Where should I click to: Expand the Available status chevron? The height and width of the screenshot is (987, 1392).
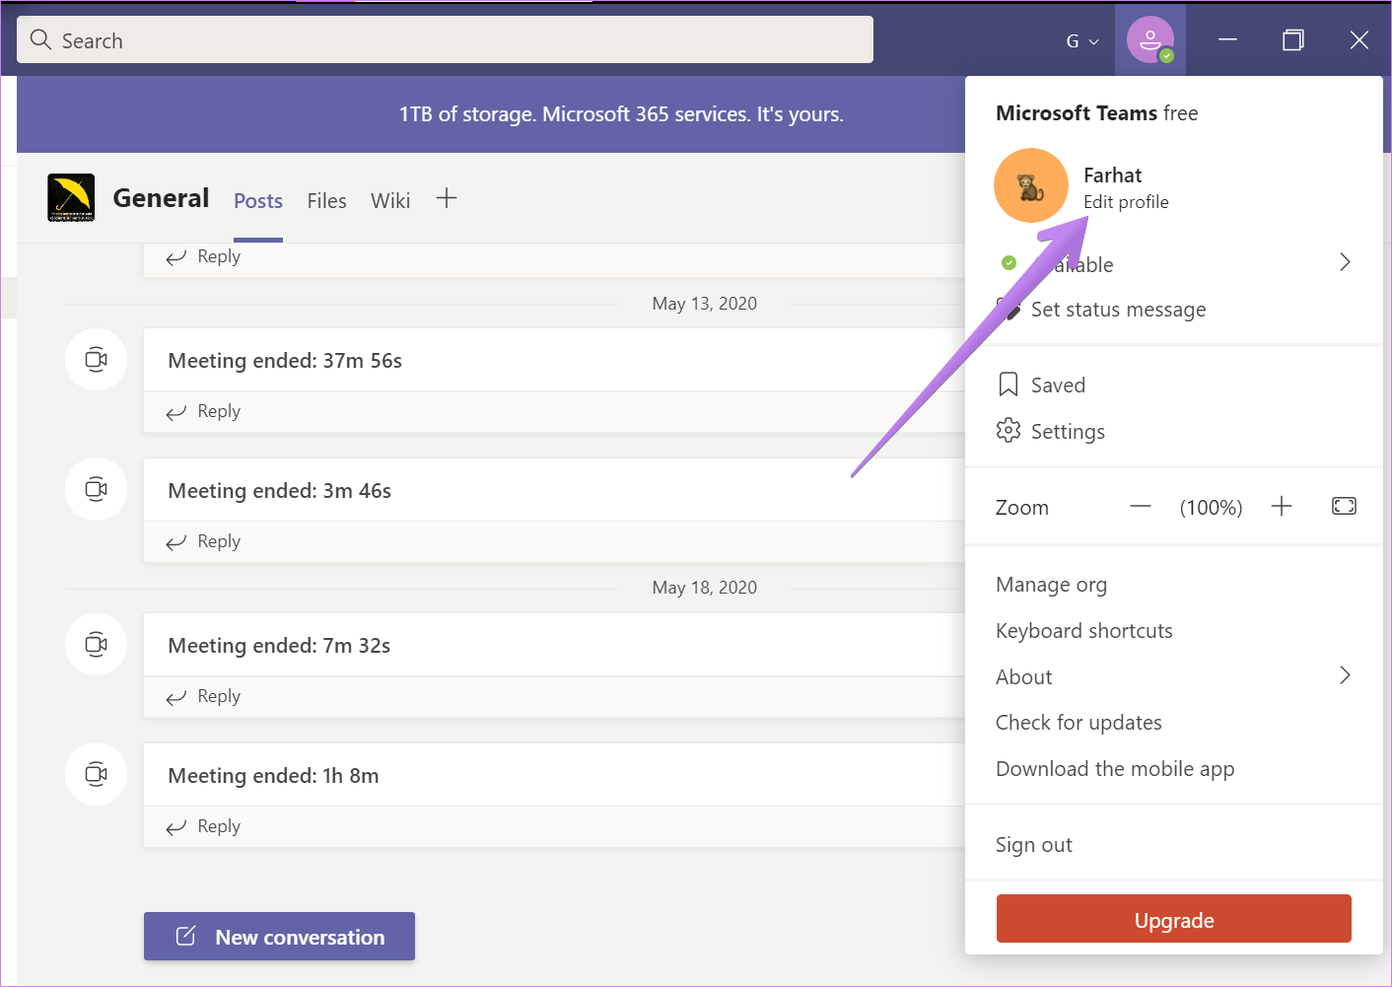(1345, 262)
